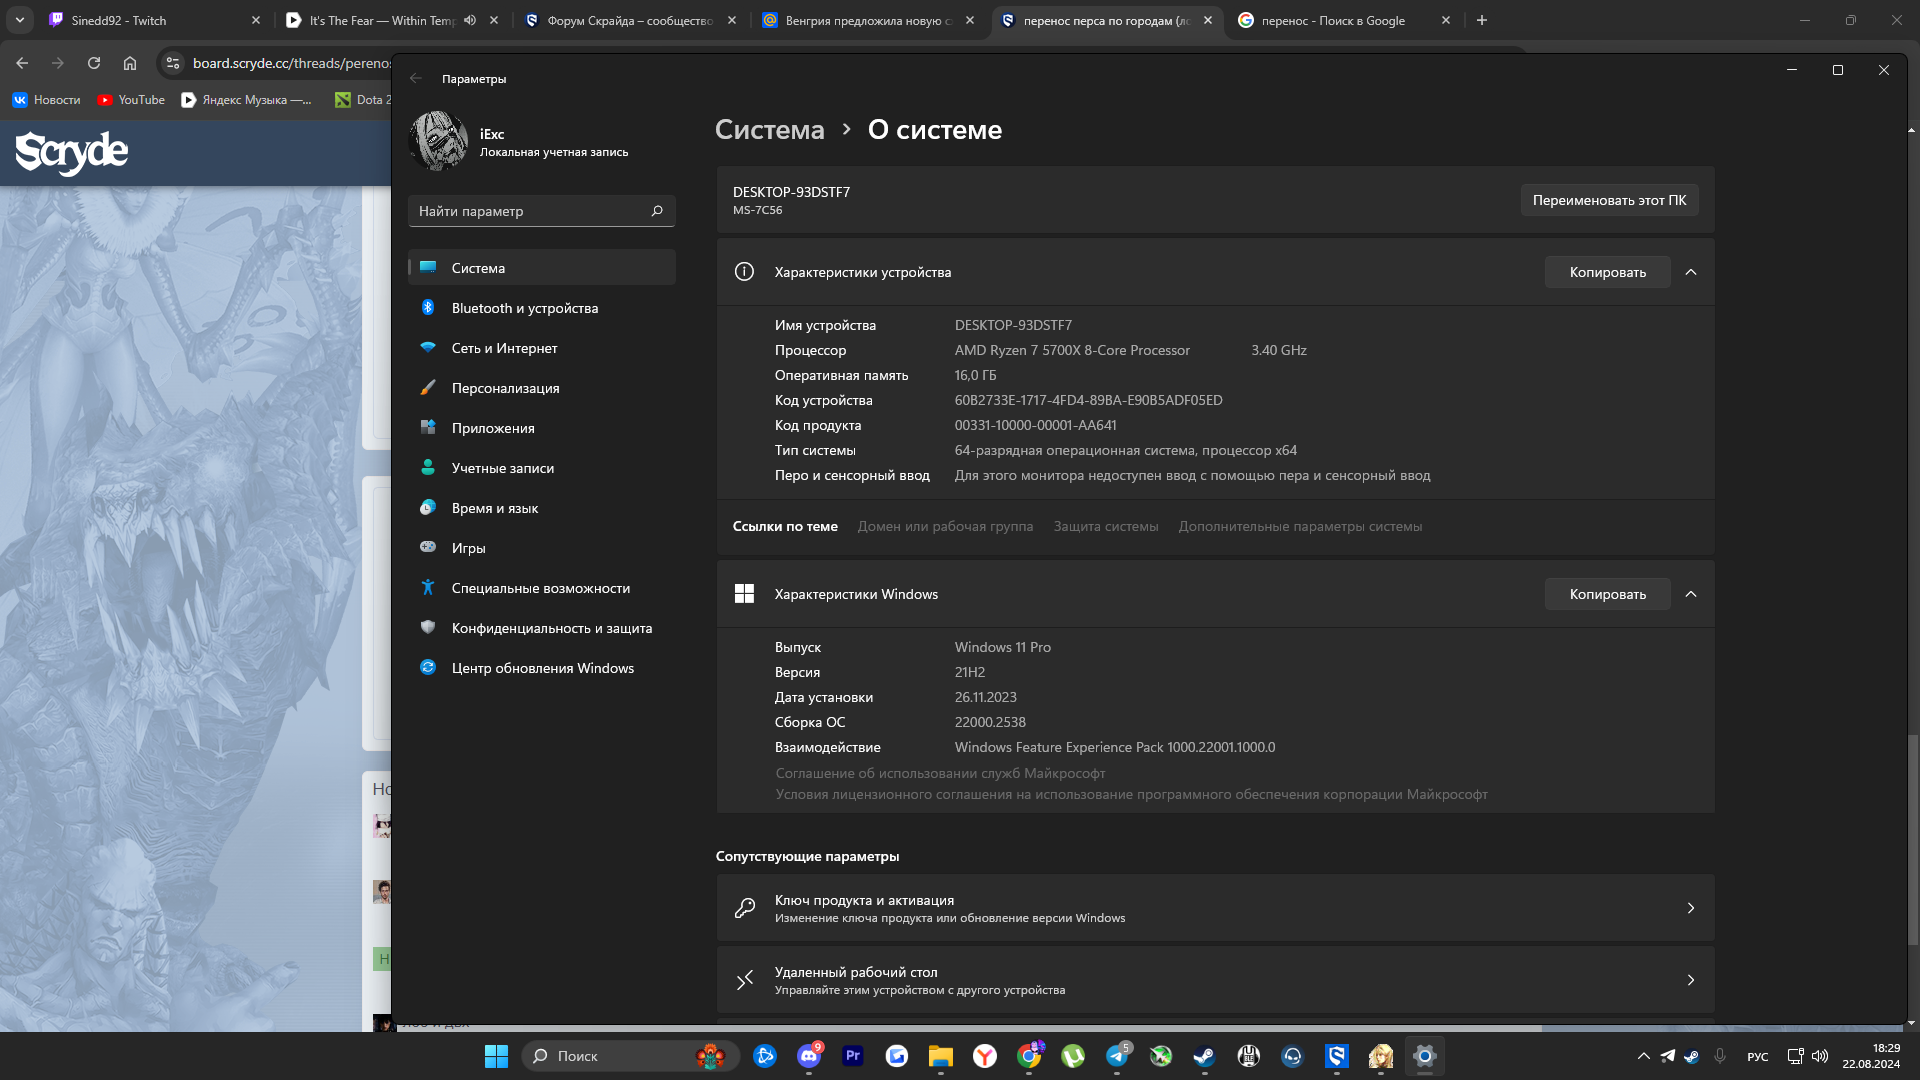Screen dimensions: 1920x1080
Task: Select Персонализация in sidebar
Action: coord(505,388)
